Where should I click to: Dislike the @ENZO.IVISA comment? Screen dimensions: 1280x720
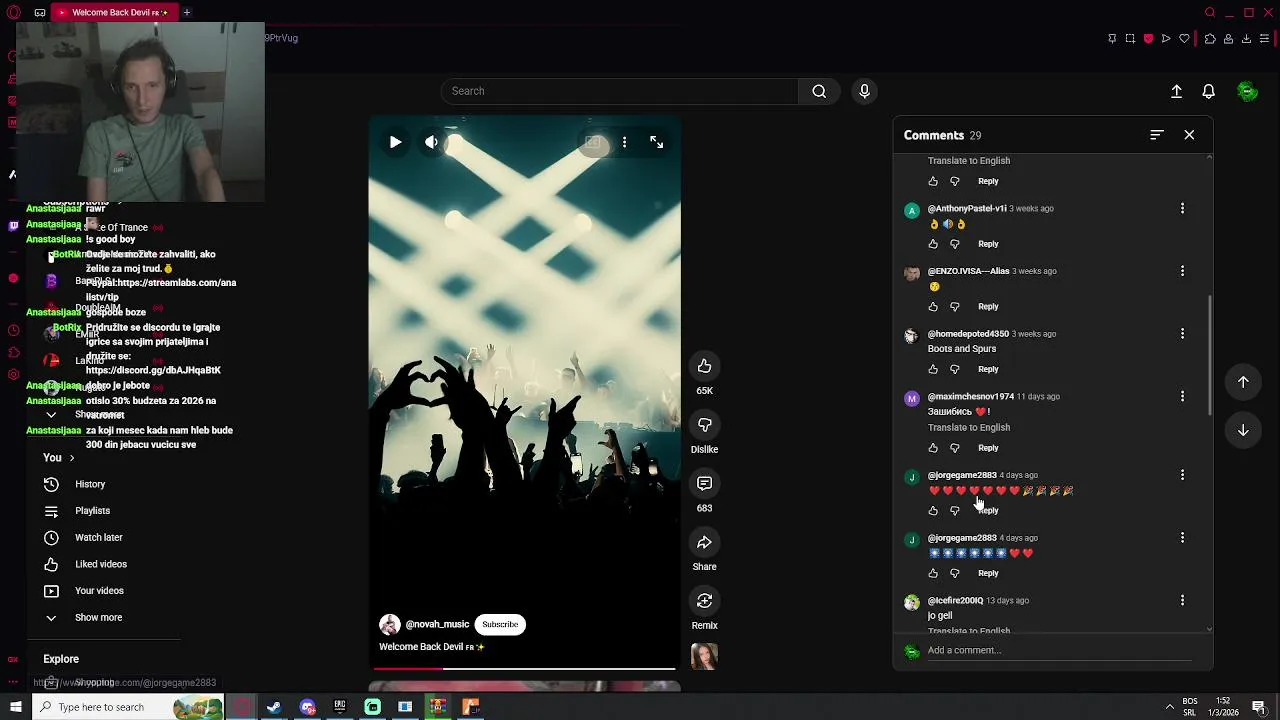955,307
